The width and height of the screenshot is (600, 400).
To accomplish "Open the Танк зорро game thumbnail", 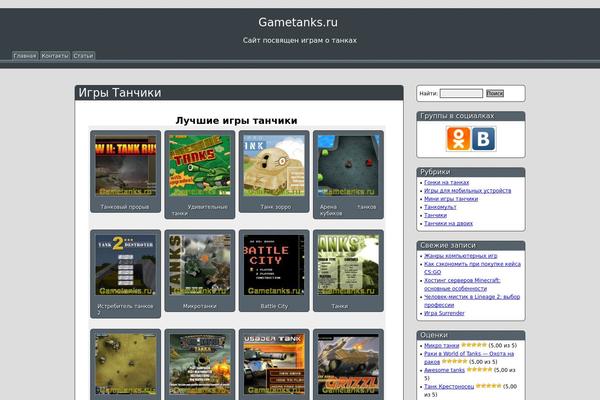I will point(274,166).
